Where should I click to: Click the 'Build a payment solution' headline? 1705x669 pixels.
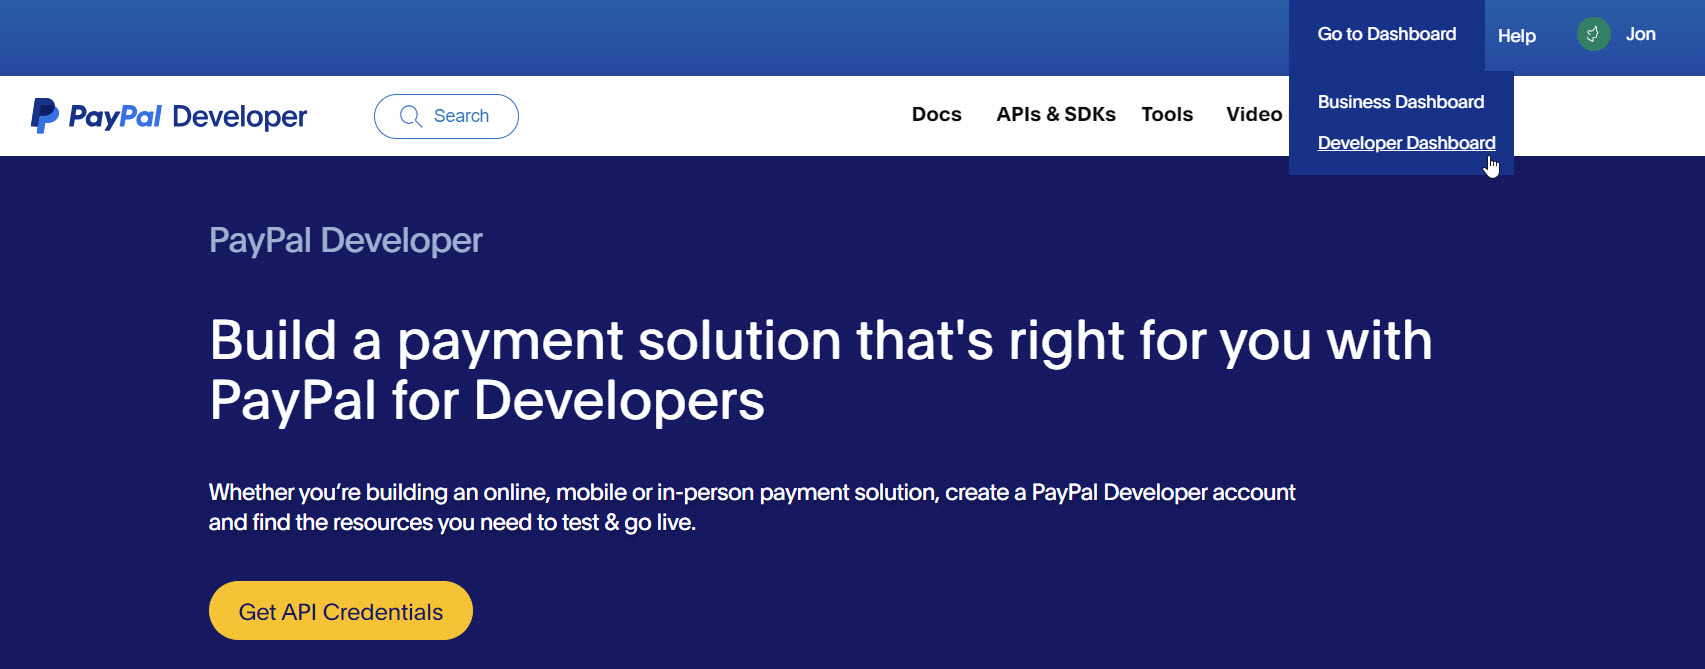click(x=820, y=370)
